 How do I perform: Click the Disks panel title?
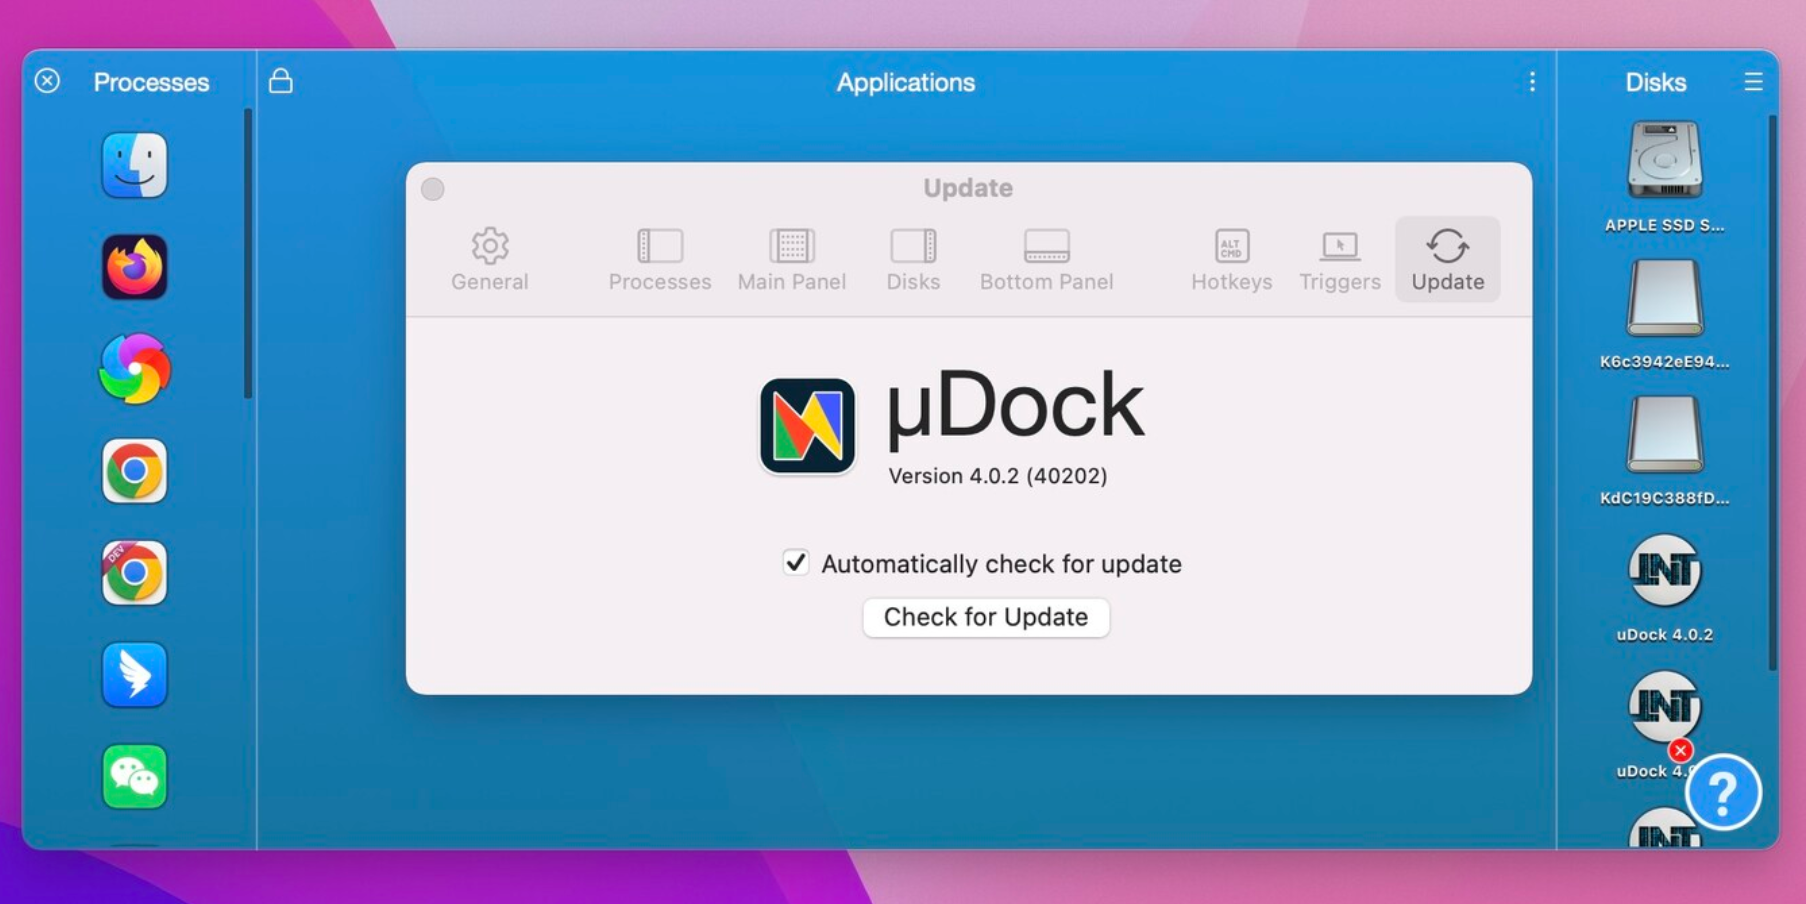pyautogui.click(x=1655, y=82)
